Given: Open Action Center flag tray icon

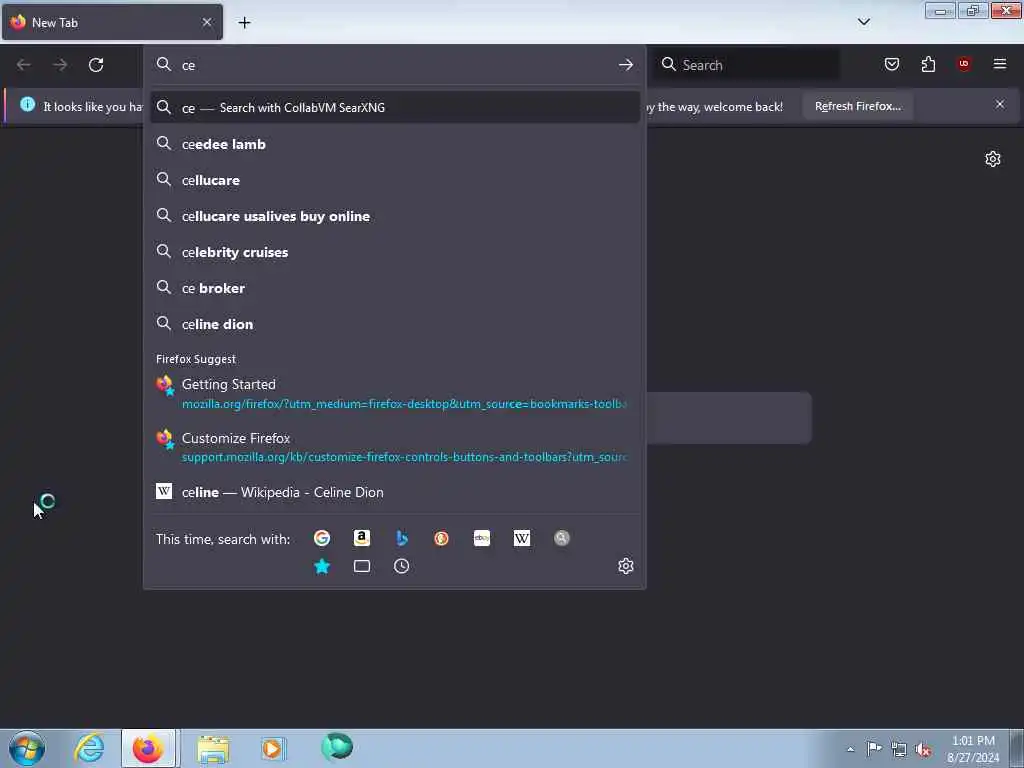Looking at the screenshot, I should (x=874, y=748).
